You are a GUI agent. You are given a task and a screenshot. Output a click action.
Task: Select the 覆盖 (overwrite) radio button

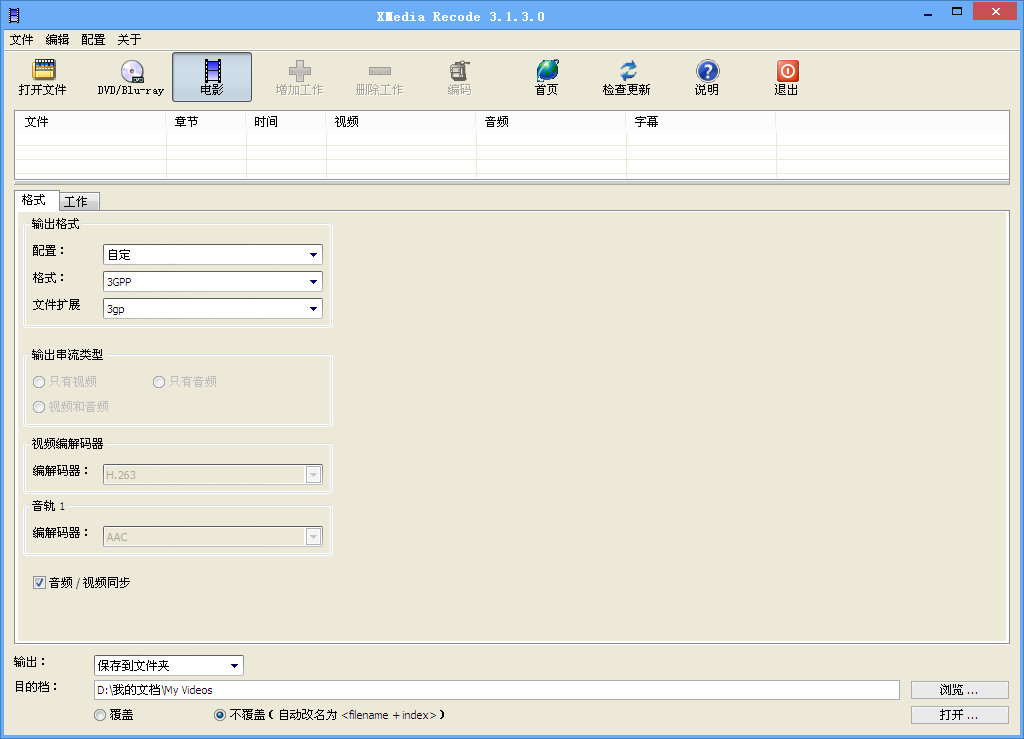click(100, 715)
